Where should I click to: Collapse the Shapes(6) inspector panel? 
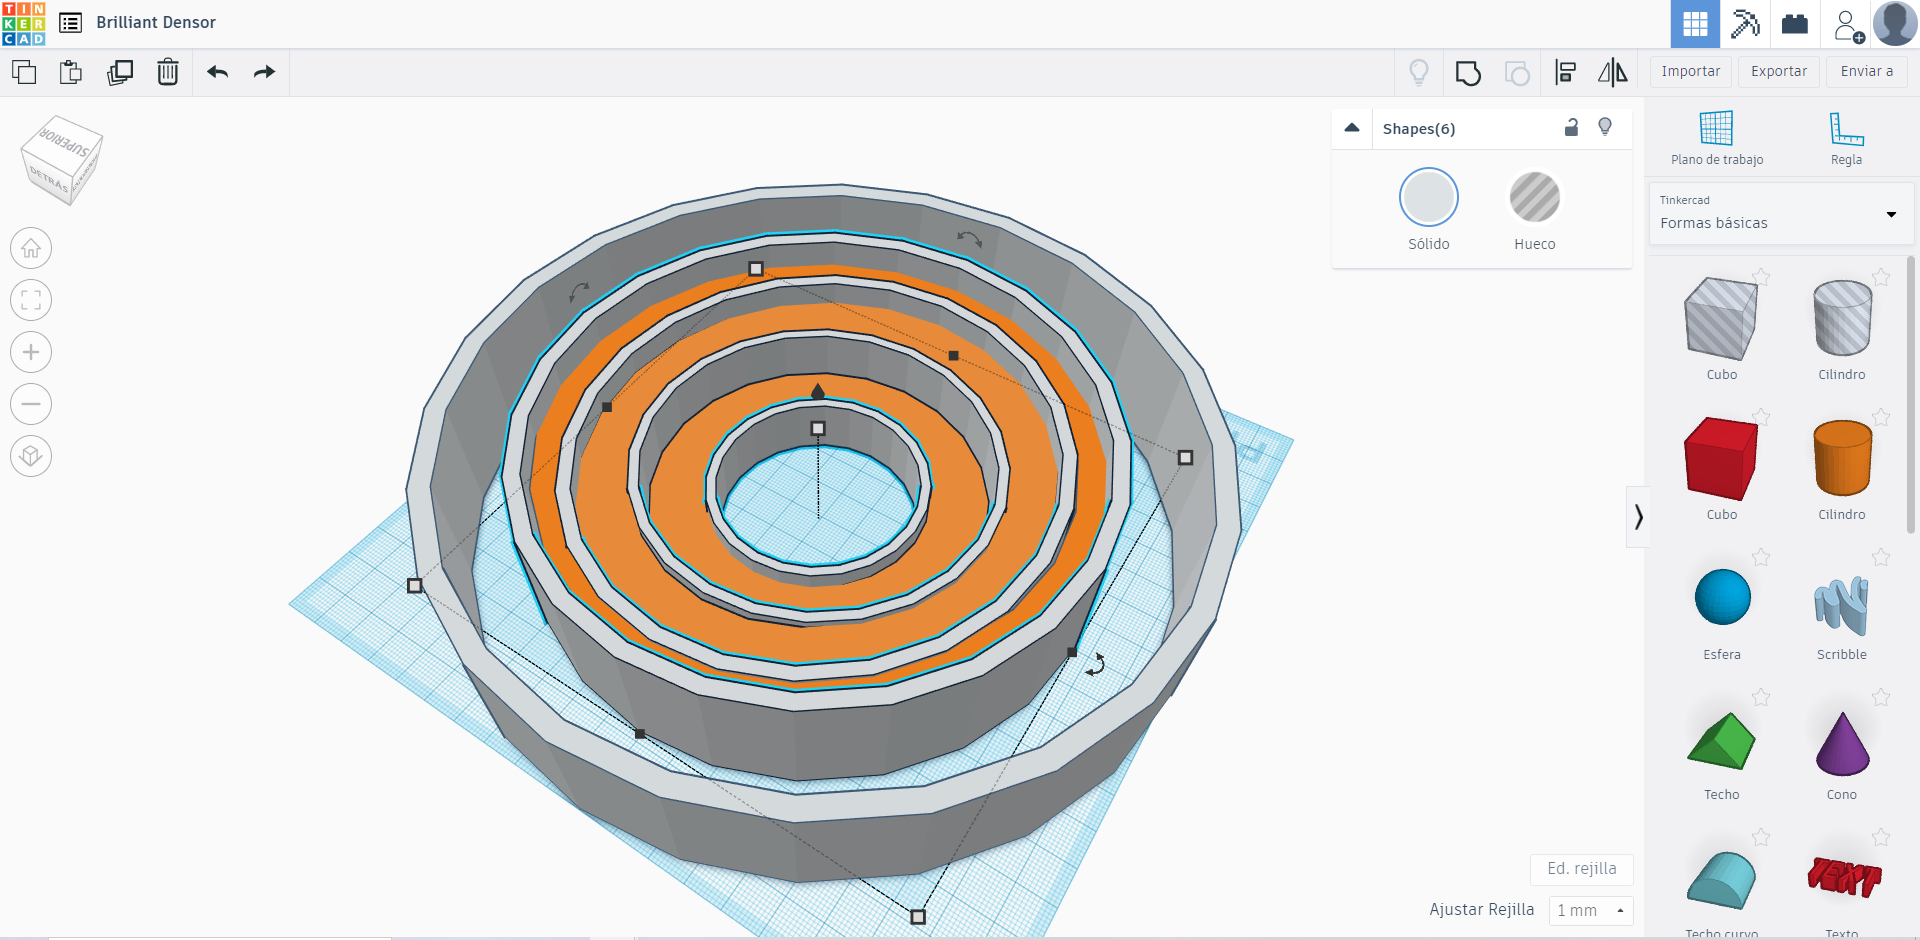(x=1352, y=128)
